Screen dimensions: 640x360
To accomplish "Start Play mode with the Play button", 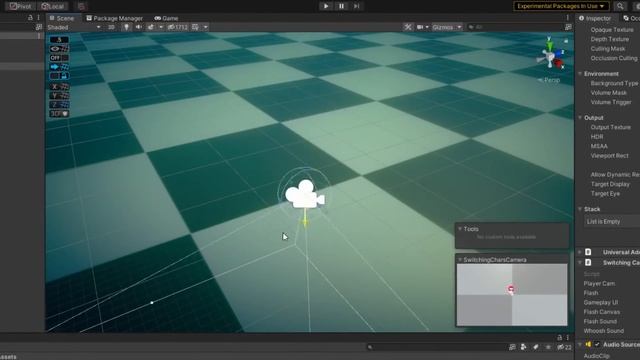I will coord(326,6).
